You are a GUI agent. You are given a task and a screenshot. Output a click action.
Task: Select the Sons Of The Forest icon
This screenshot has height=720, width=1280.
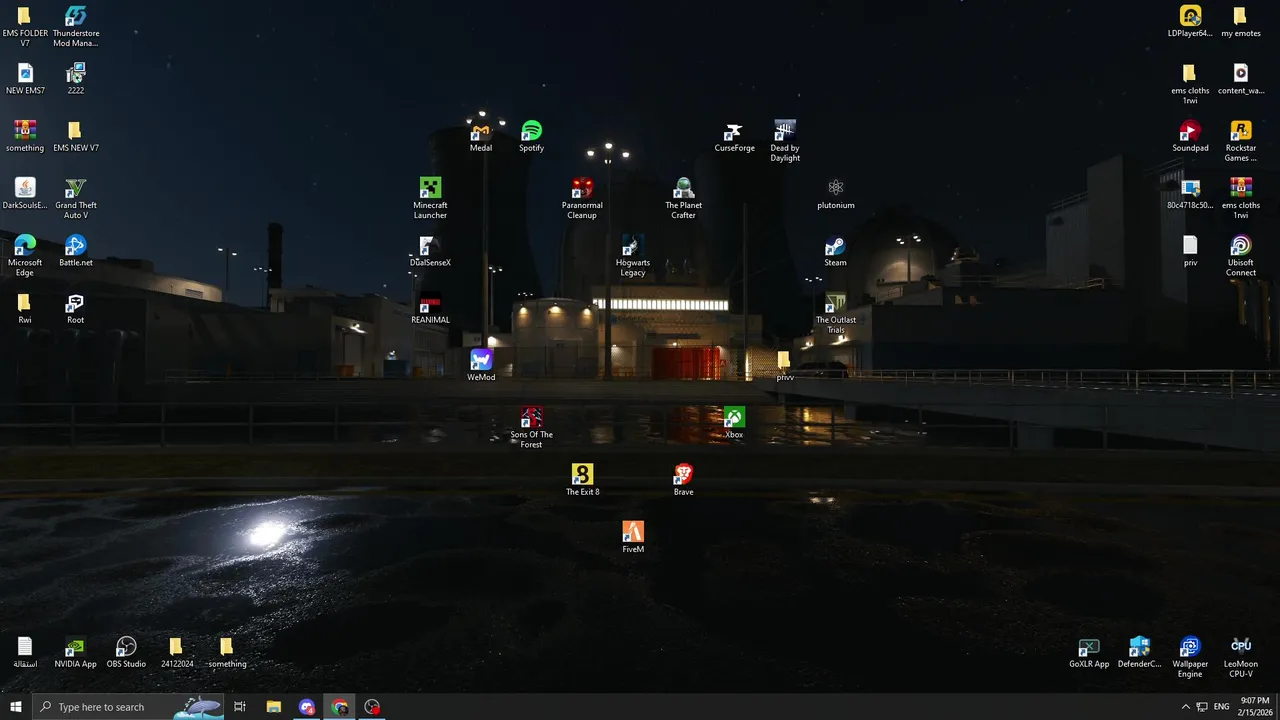[x=532, y=428]
